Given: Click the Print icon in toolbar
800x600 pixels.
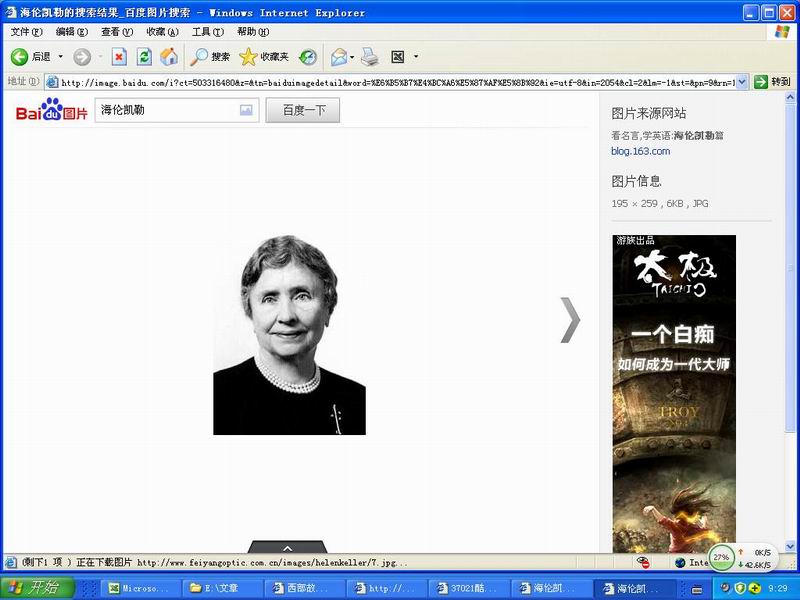Looking at the screenshot, I should pos(369,57).
